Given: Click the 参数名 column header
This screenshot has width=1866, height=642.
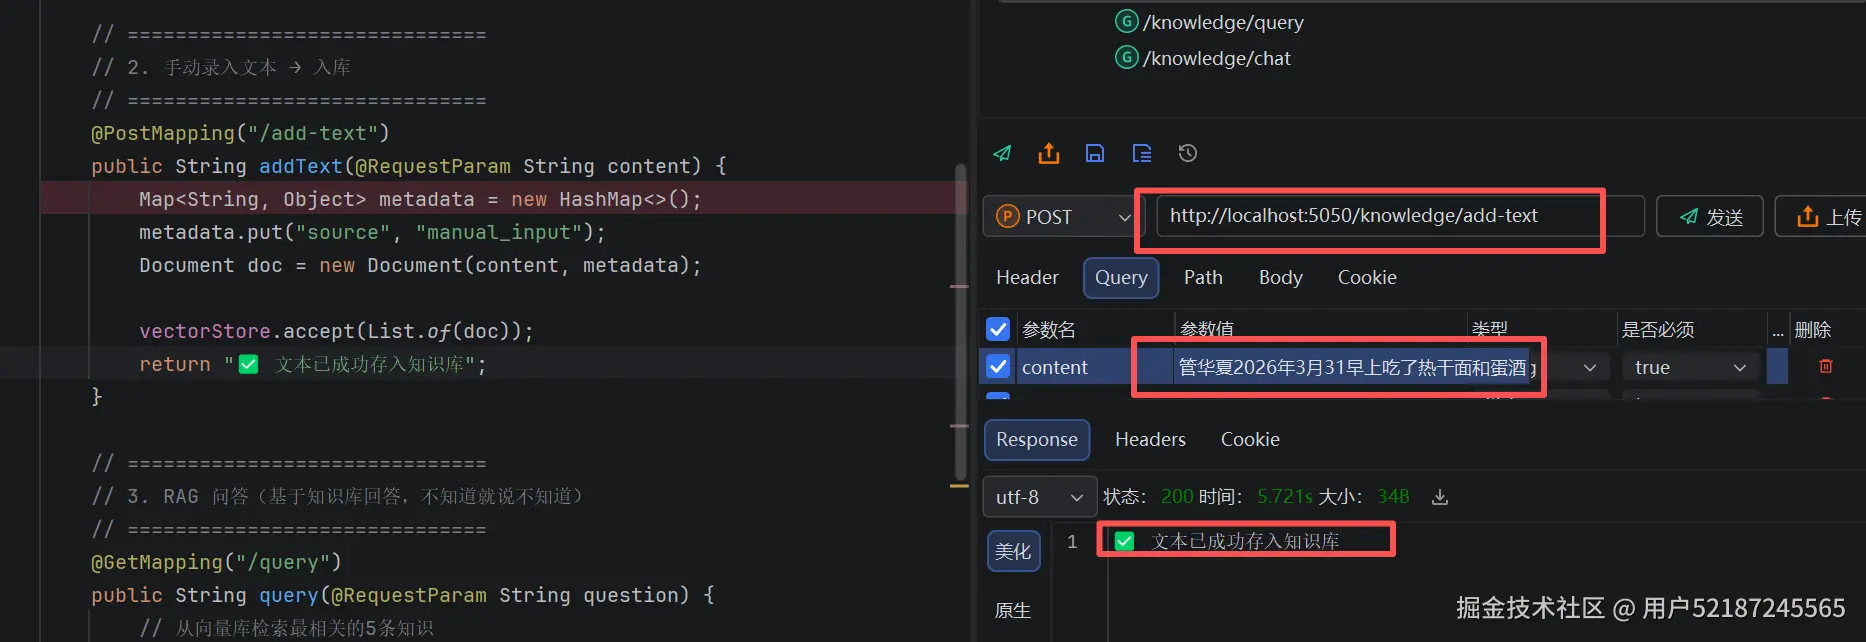Looking at the screenshot, I should pos(1049,329).
